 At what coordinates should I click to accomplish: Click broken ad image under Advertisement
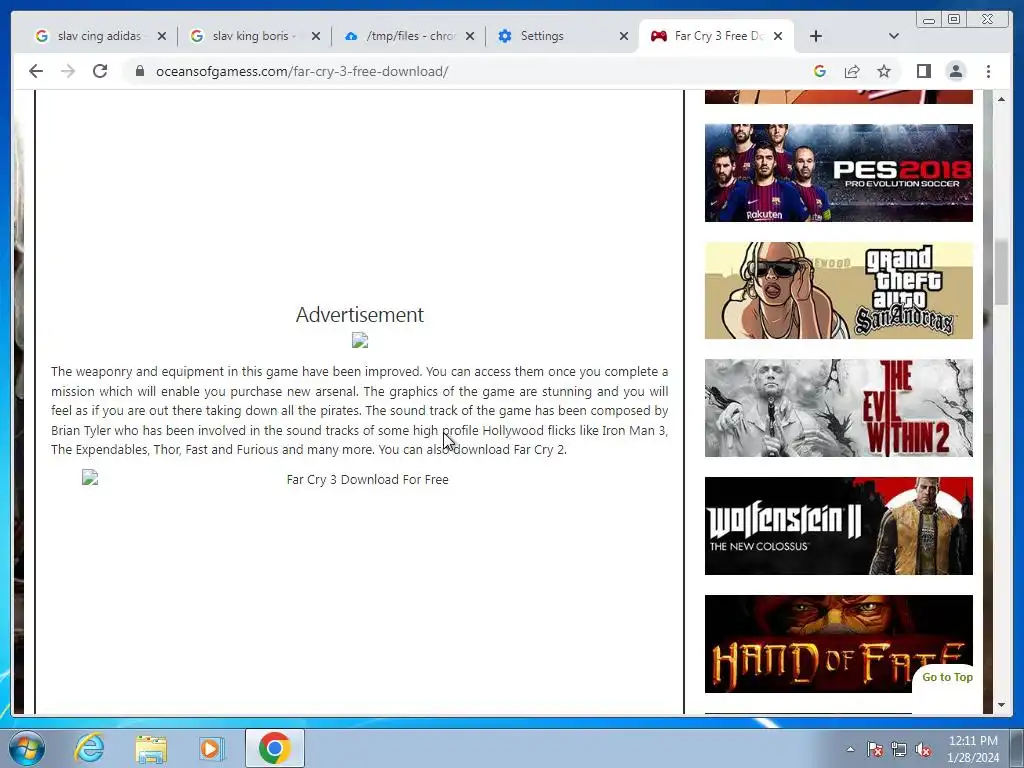pos(360,340)
